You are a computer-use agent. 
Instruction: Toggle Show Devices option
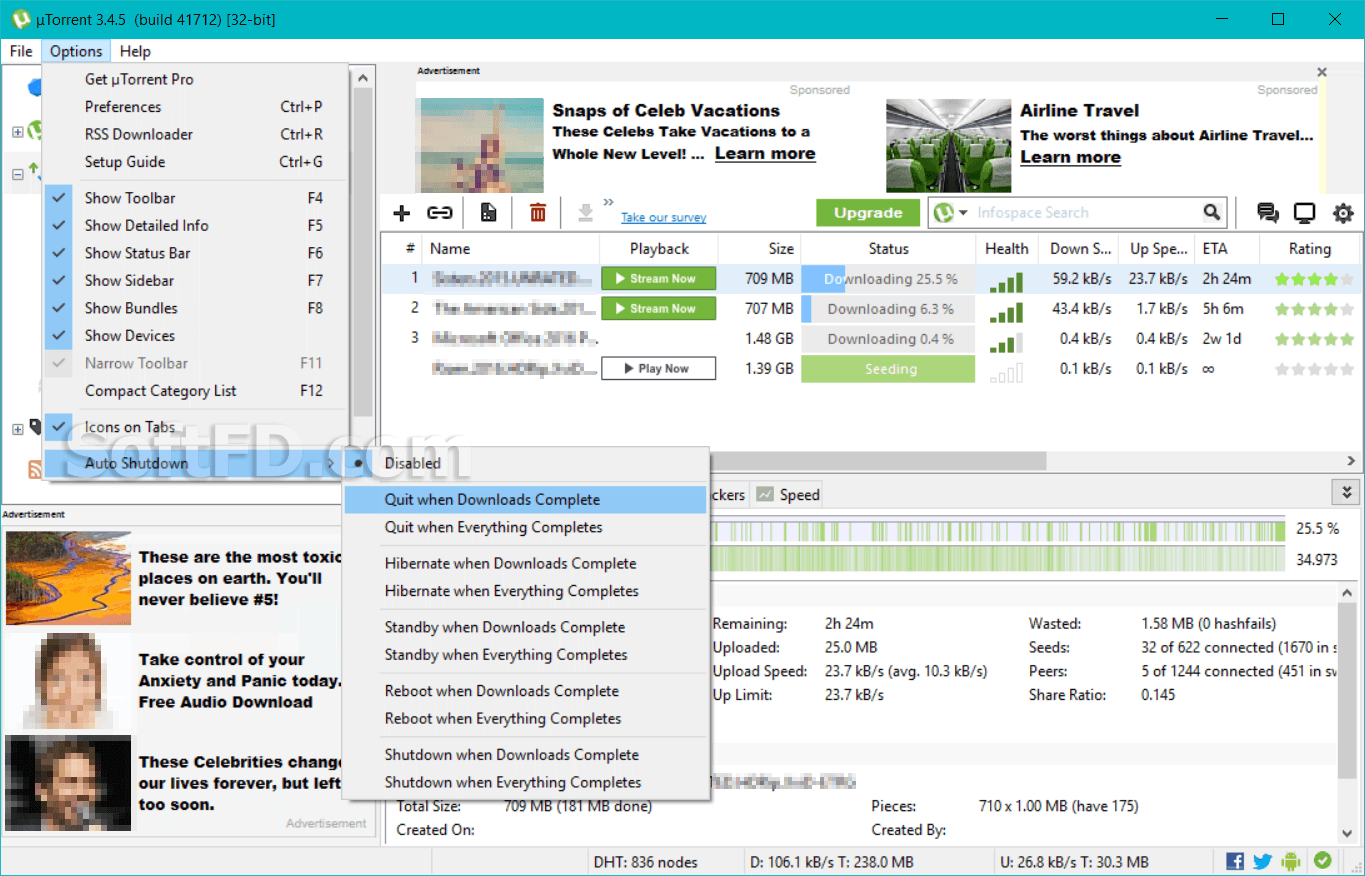pyautogui.click(x=195, y=336)
